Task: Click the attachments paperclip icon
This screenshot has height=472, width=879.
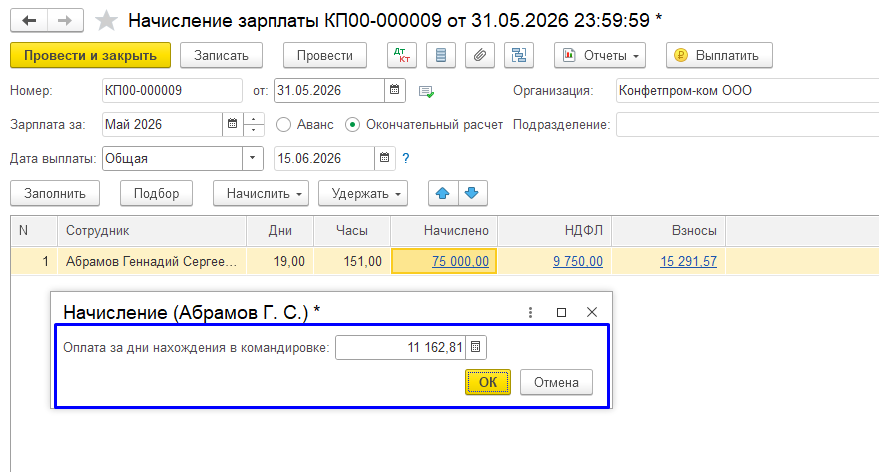Action: pyautogui.click(x=480, y=55)
